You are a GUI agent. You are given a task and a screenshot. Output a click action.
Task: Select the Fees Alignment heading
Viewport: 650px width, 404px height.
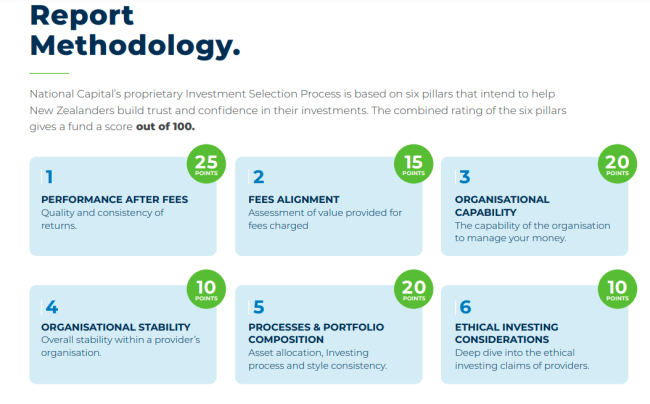pos(294,199)
